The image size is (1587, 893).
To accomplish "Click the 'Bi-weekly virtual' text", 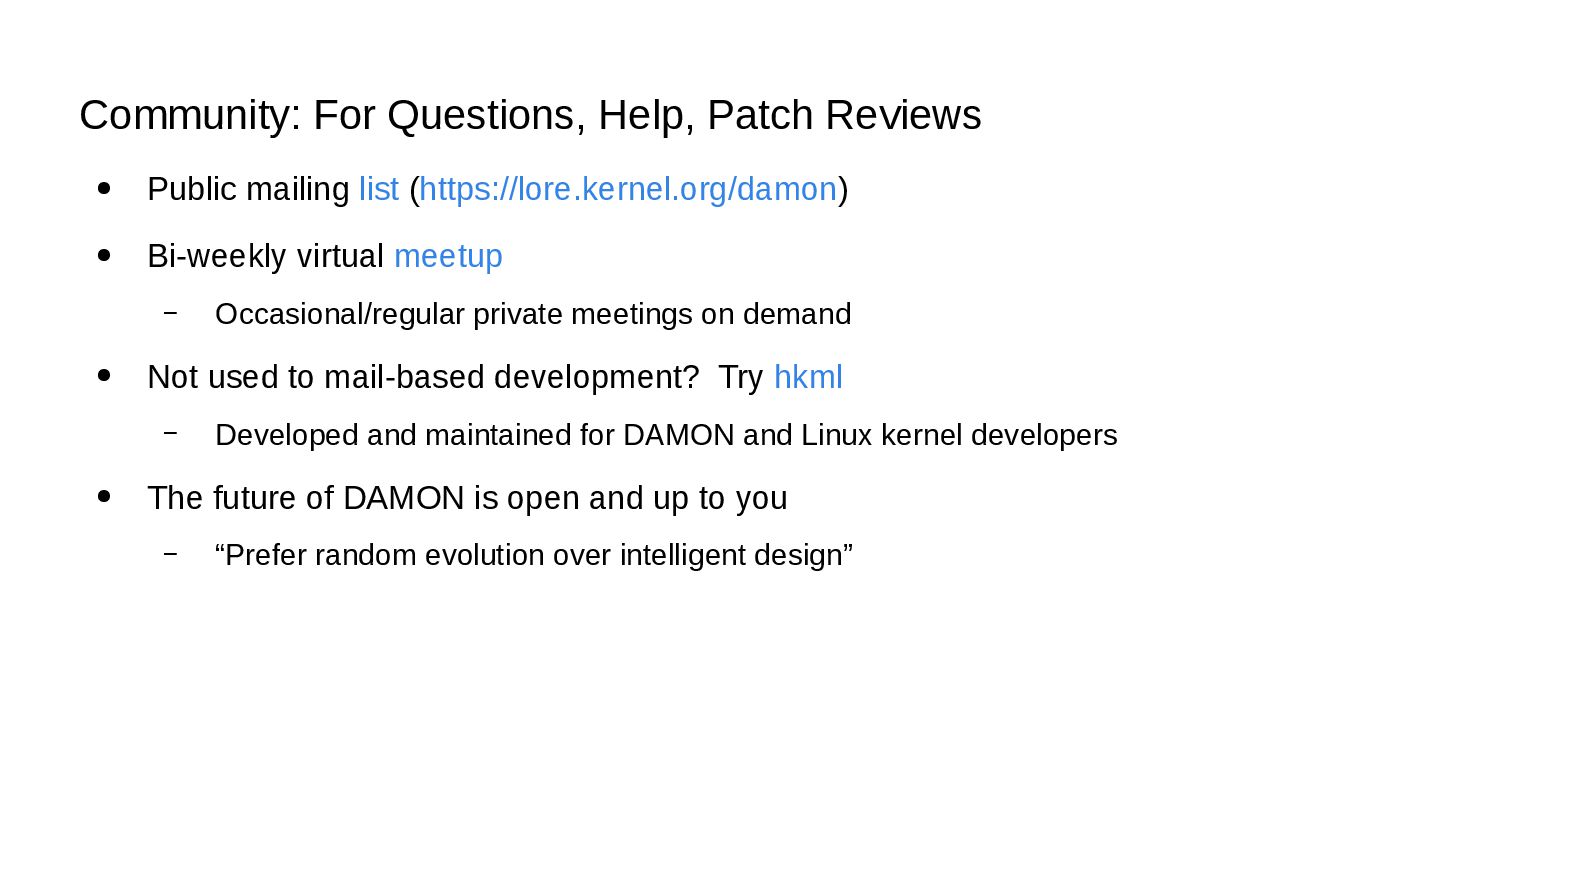I will coord(265,256).
